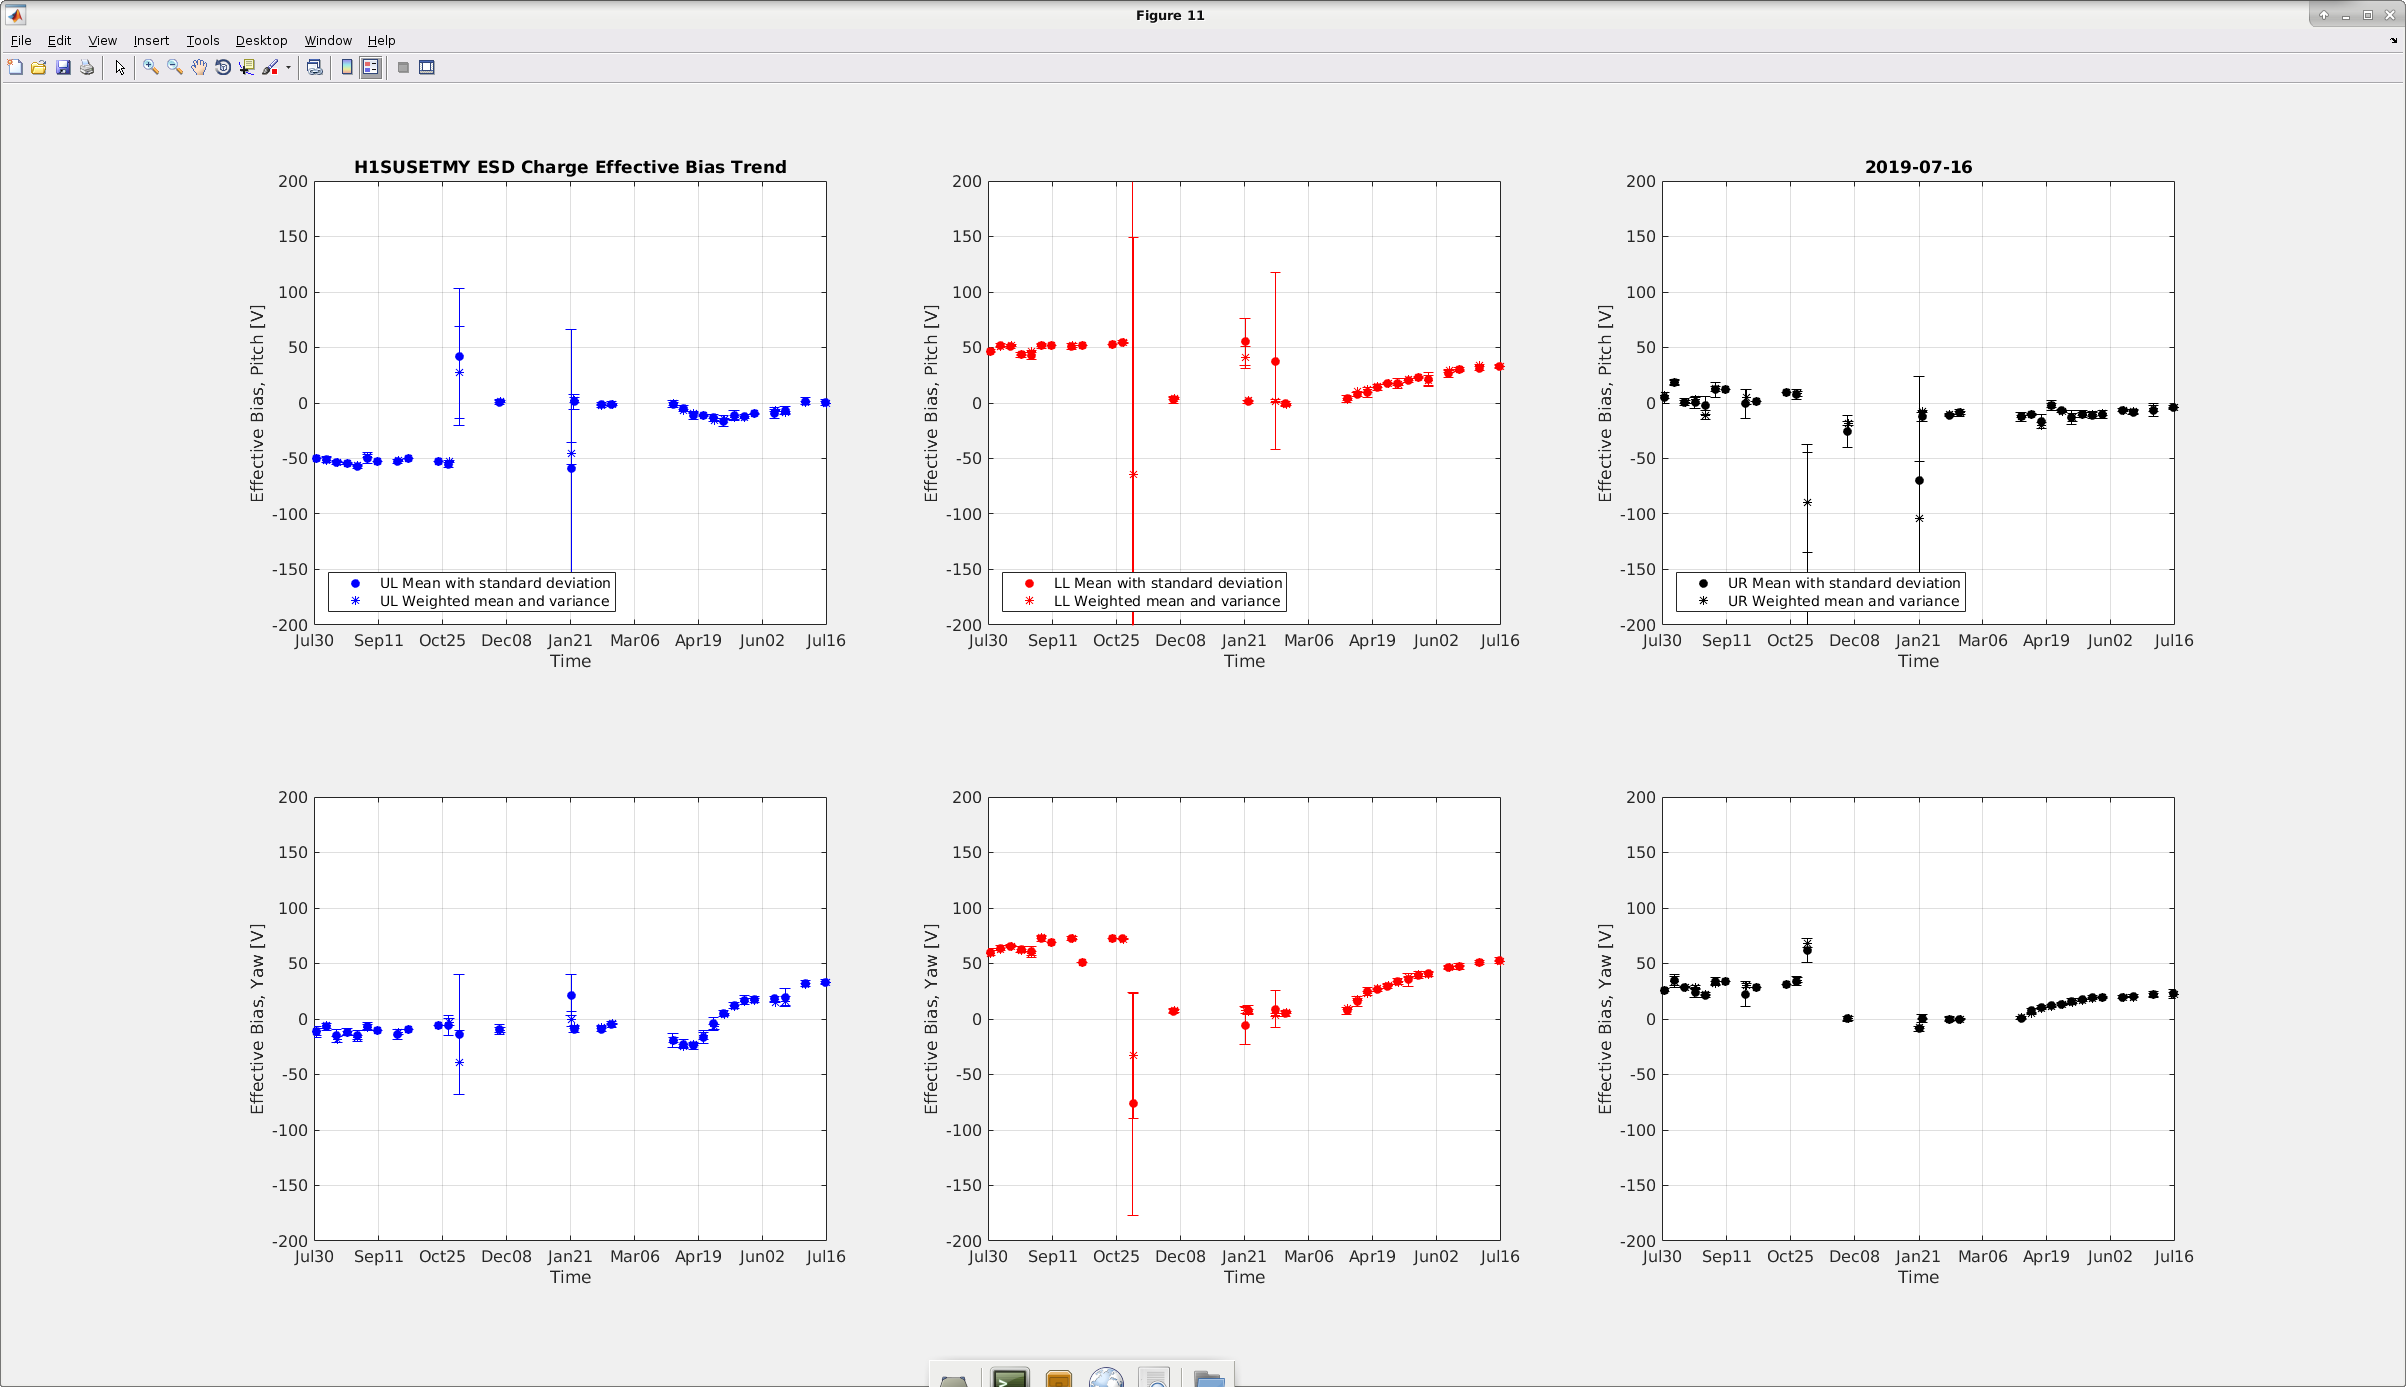Open the Help menu
This screenshot has width=2406, height=1387.
(x=381, y=40)
